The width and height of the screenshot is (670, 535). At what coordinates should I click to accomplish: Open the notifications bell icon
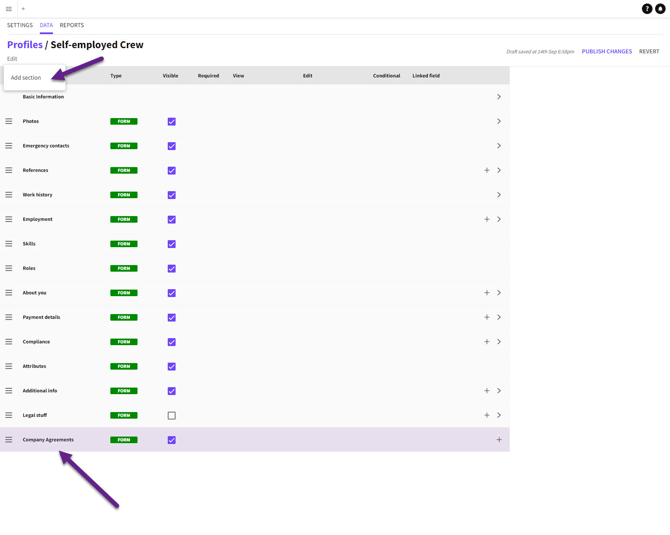[x=660, y=9]
